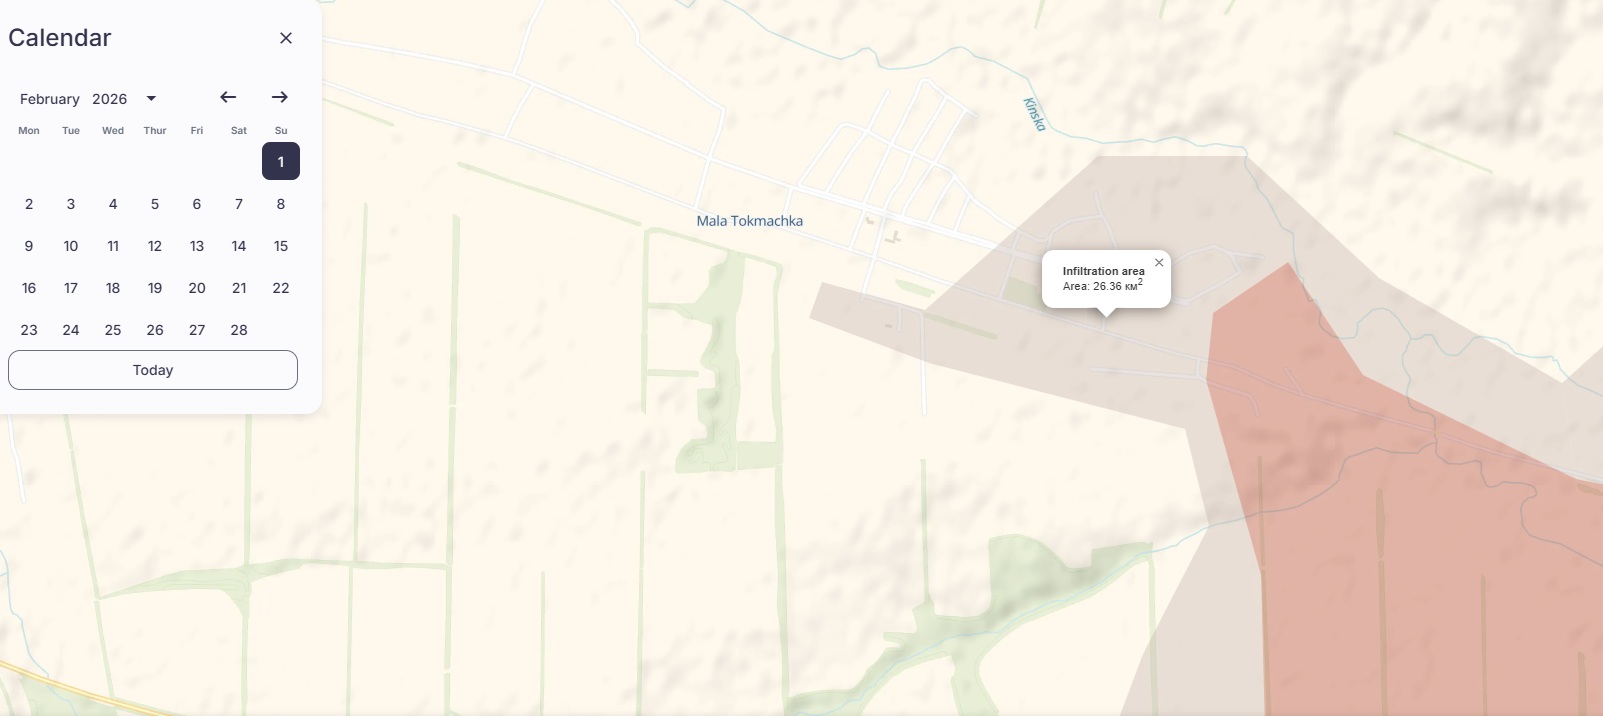Image resolution: width=1603 pixels, height=716 pixels.
Task: Select February 1 in the calendar
Action: (281, 161)
